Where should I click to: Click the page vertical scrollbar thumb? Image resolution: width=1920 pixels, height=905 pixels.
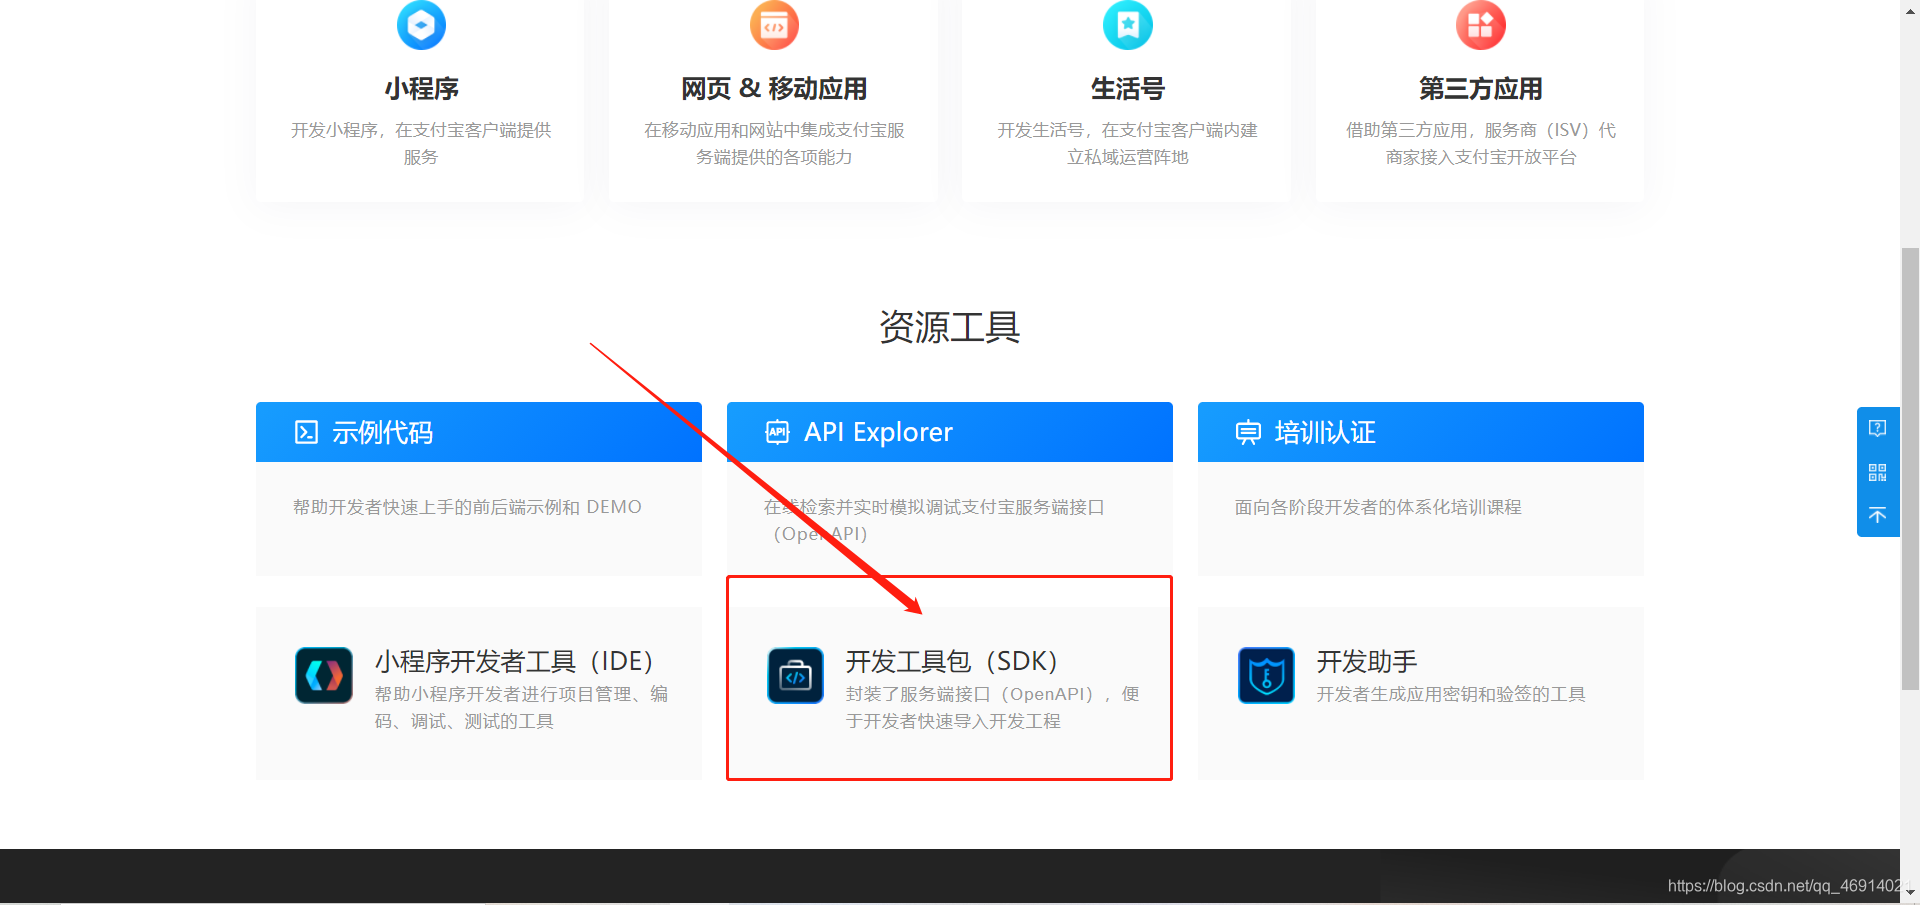click(x=1910, y=468)
